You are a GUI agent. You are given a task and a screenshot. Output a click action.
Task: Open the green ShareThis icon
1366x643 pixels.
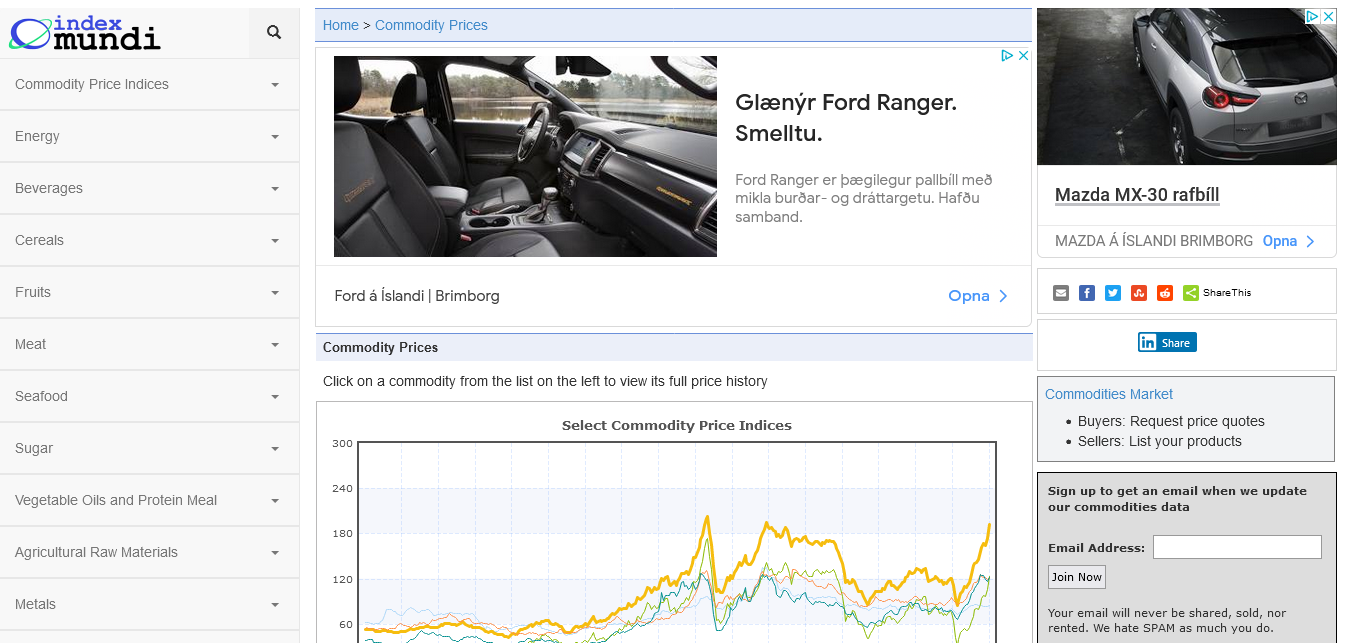click(x=1191, y=293)
